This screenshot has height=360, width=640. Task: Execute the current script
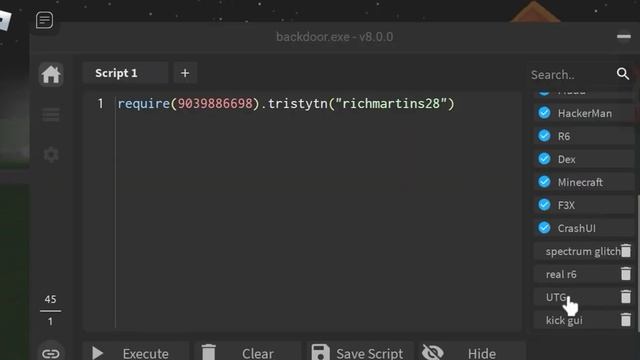(x=136, y=352)
